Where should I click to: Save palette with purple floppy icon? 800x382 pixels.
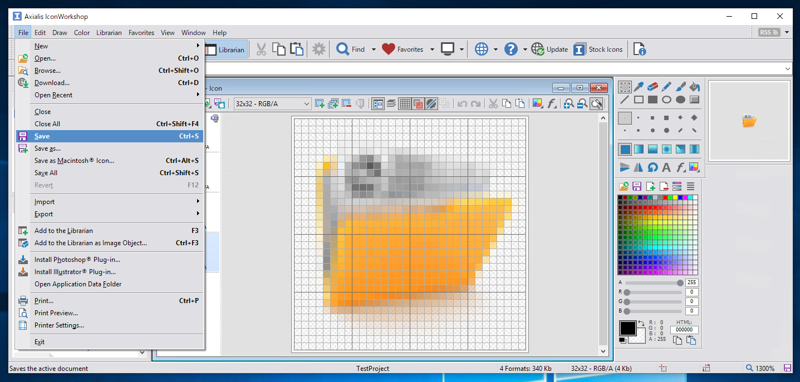(637, 186)
